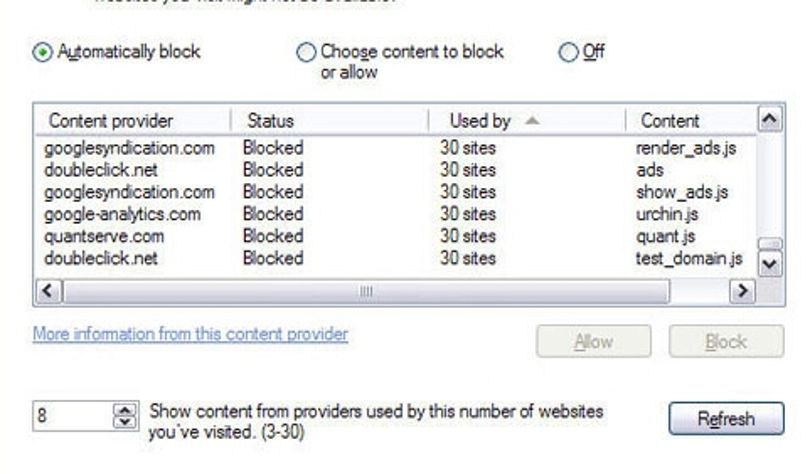Turn filtering Off via the radio button

click(x=568, y=52)
